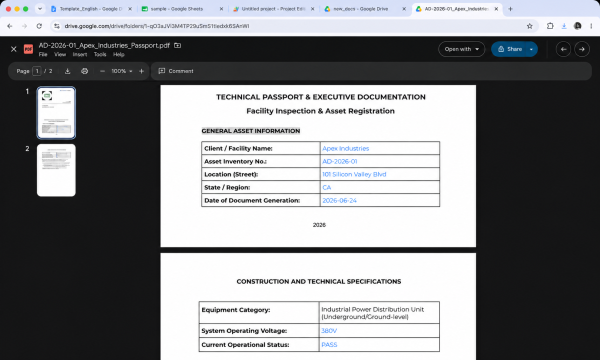The height and width of the screenshot is (360, 600).
Task: Zoom in with the plus icon
Action: [141, 71]
